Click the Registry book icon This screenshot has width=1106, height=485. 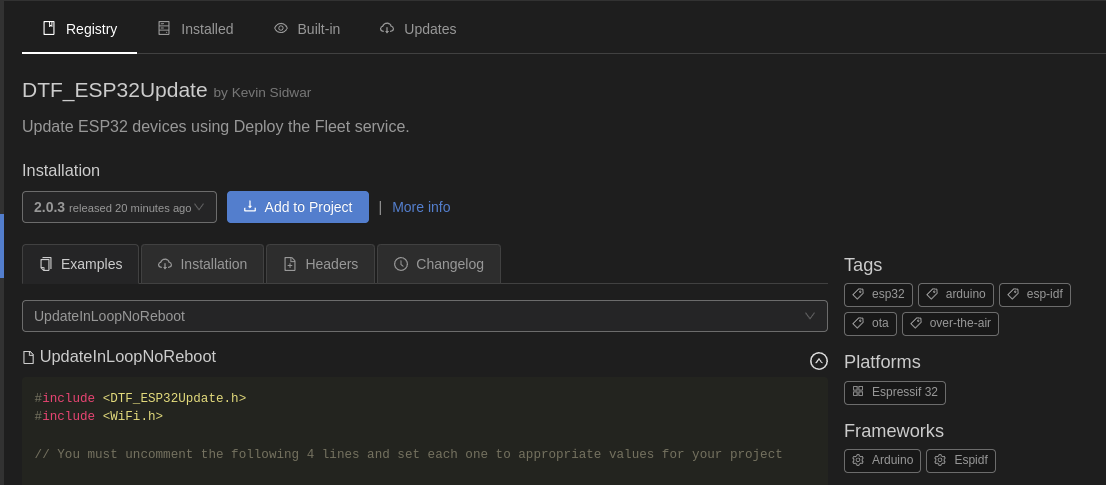point(49,28)
